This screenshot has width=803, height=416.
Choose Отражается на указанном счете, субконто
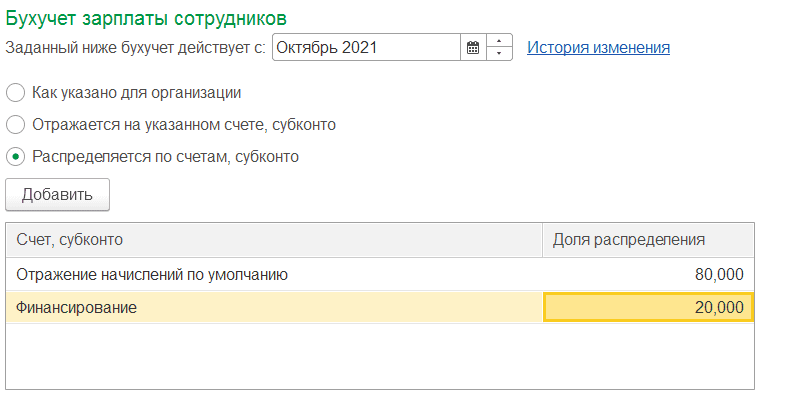click(x=15, y=124)
